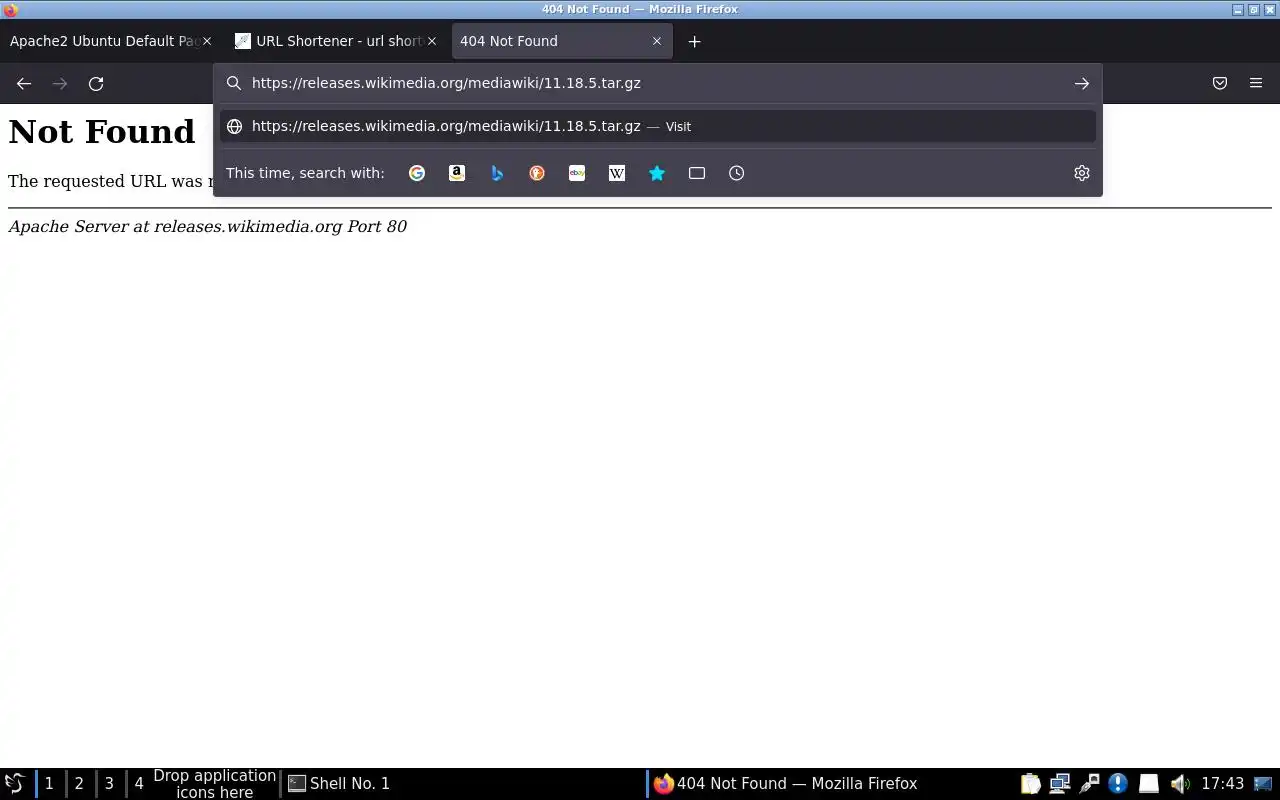Image resolution: width=1280 pixels, height=800 pixels.
Task: Click the show desktop tray icon
Action: pos(1264,784)
